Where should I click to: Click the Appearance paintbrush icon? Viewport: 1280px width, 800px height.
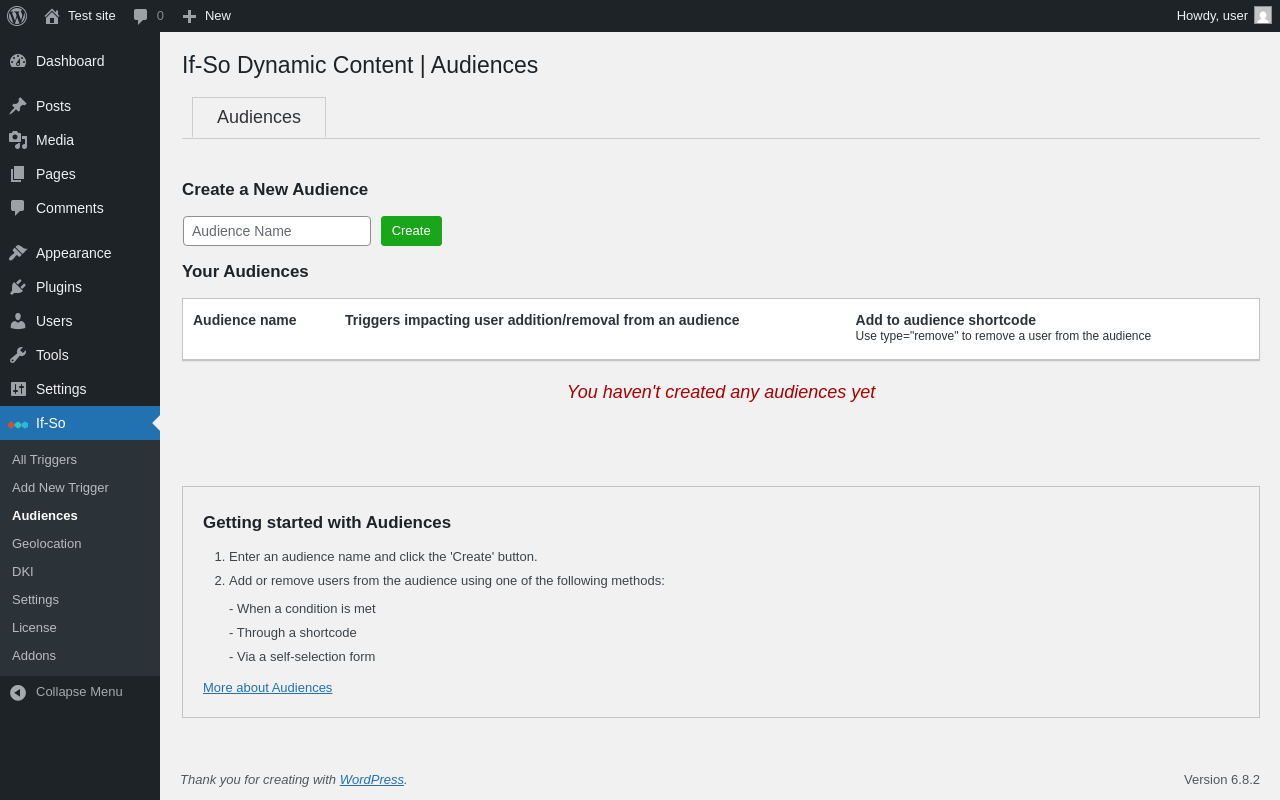tap(18, 253)
